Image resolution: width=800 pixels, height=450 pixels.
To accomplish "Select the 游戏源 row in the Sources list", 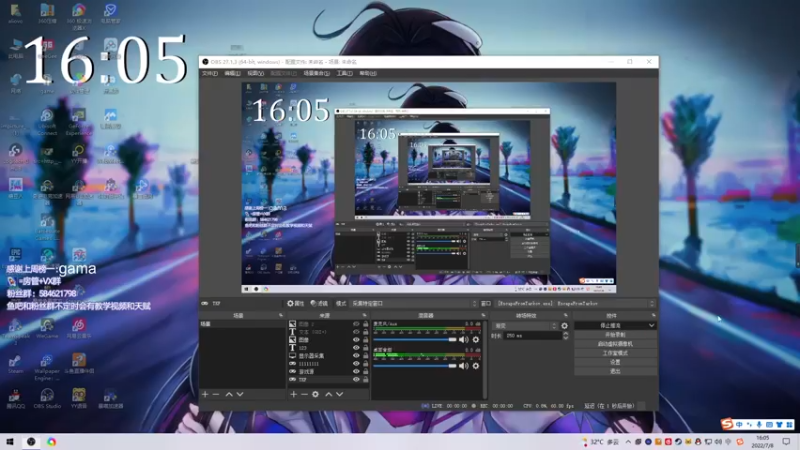I will (x=329, y=371).
